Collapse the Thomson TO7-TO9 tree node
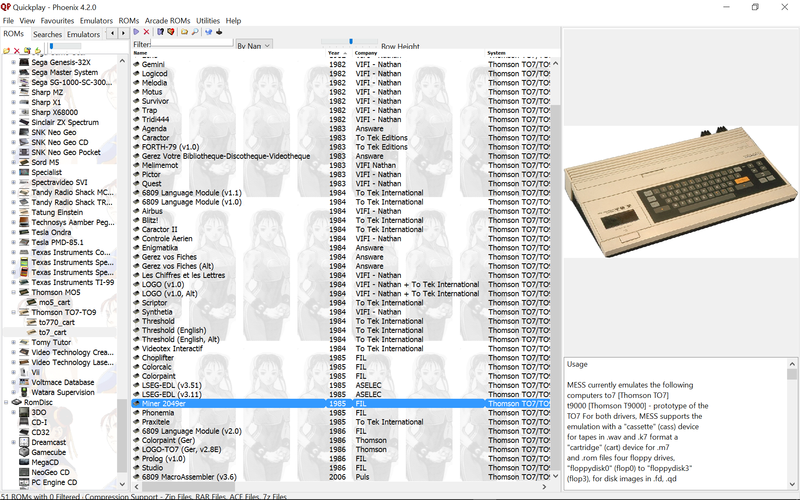 (13, 312)
